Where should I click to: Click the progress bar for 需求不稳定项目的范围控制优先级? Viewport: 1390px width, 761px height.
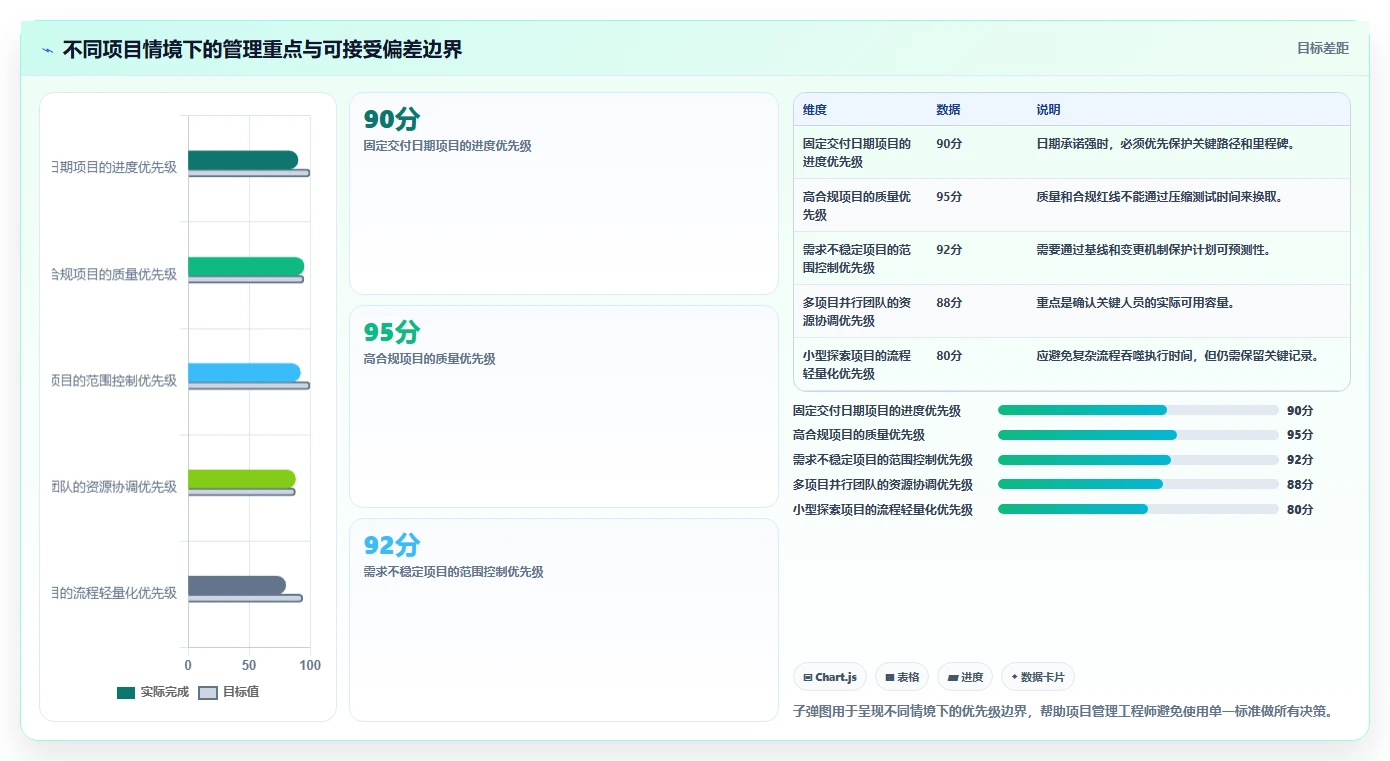[1138, 460]
